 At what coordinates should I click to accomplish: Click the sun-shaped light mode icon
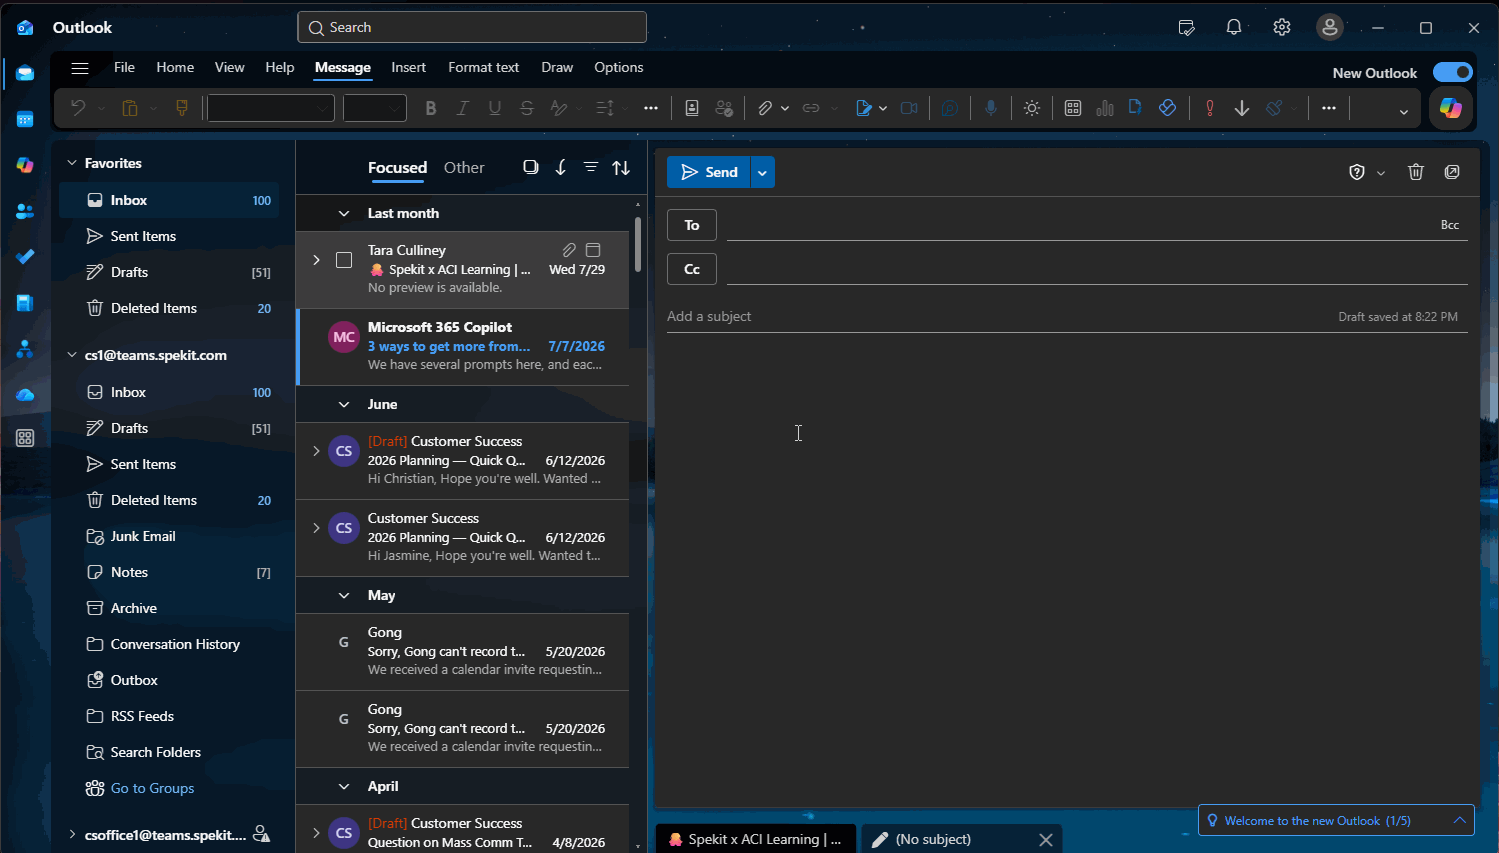(1032, 108)
